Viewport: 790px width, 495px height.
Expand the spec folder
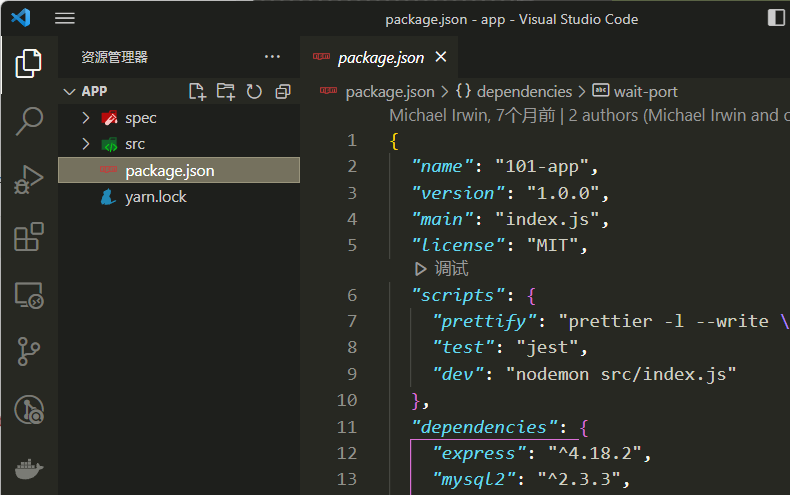tap(86, 118)
